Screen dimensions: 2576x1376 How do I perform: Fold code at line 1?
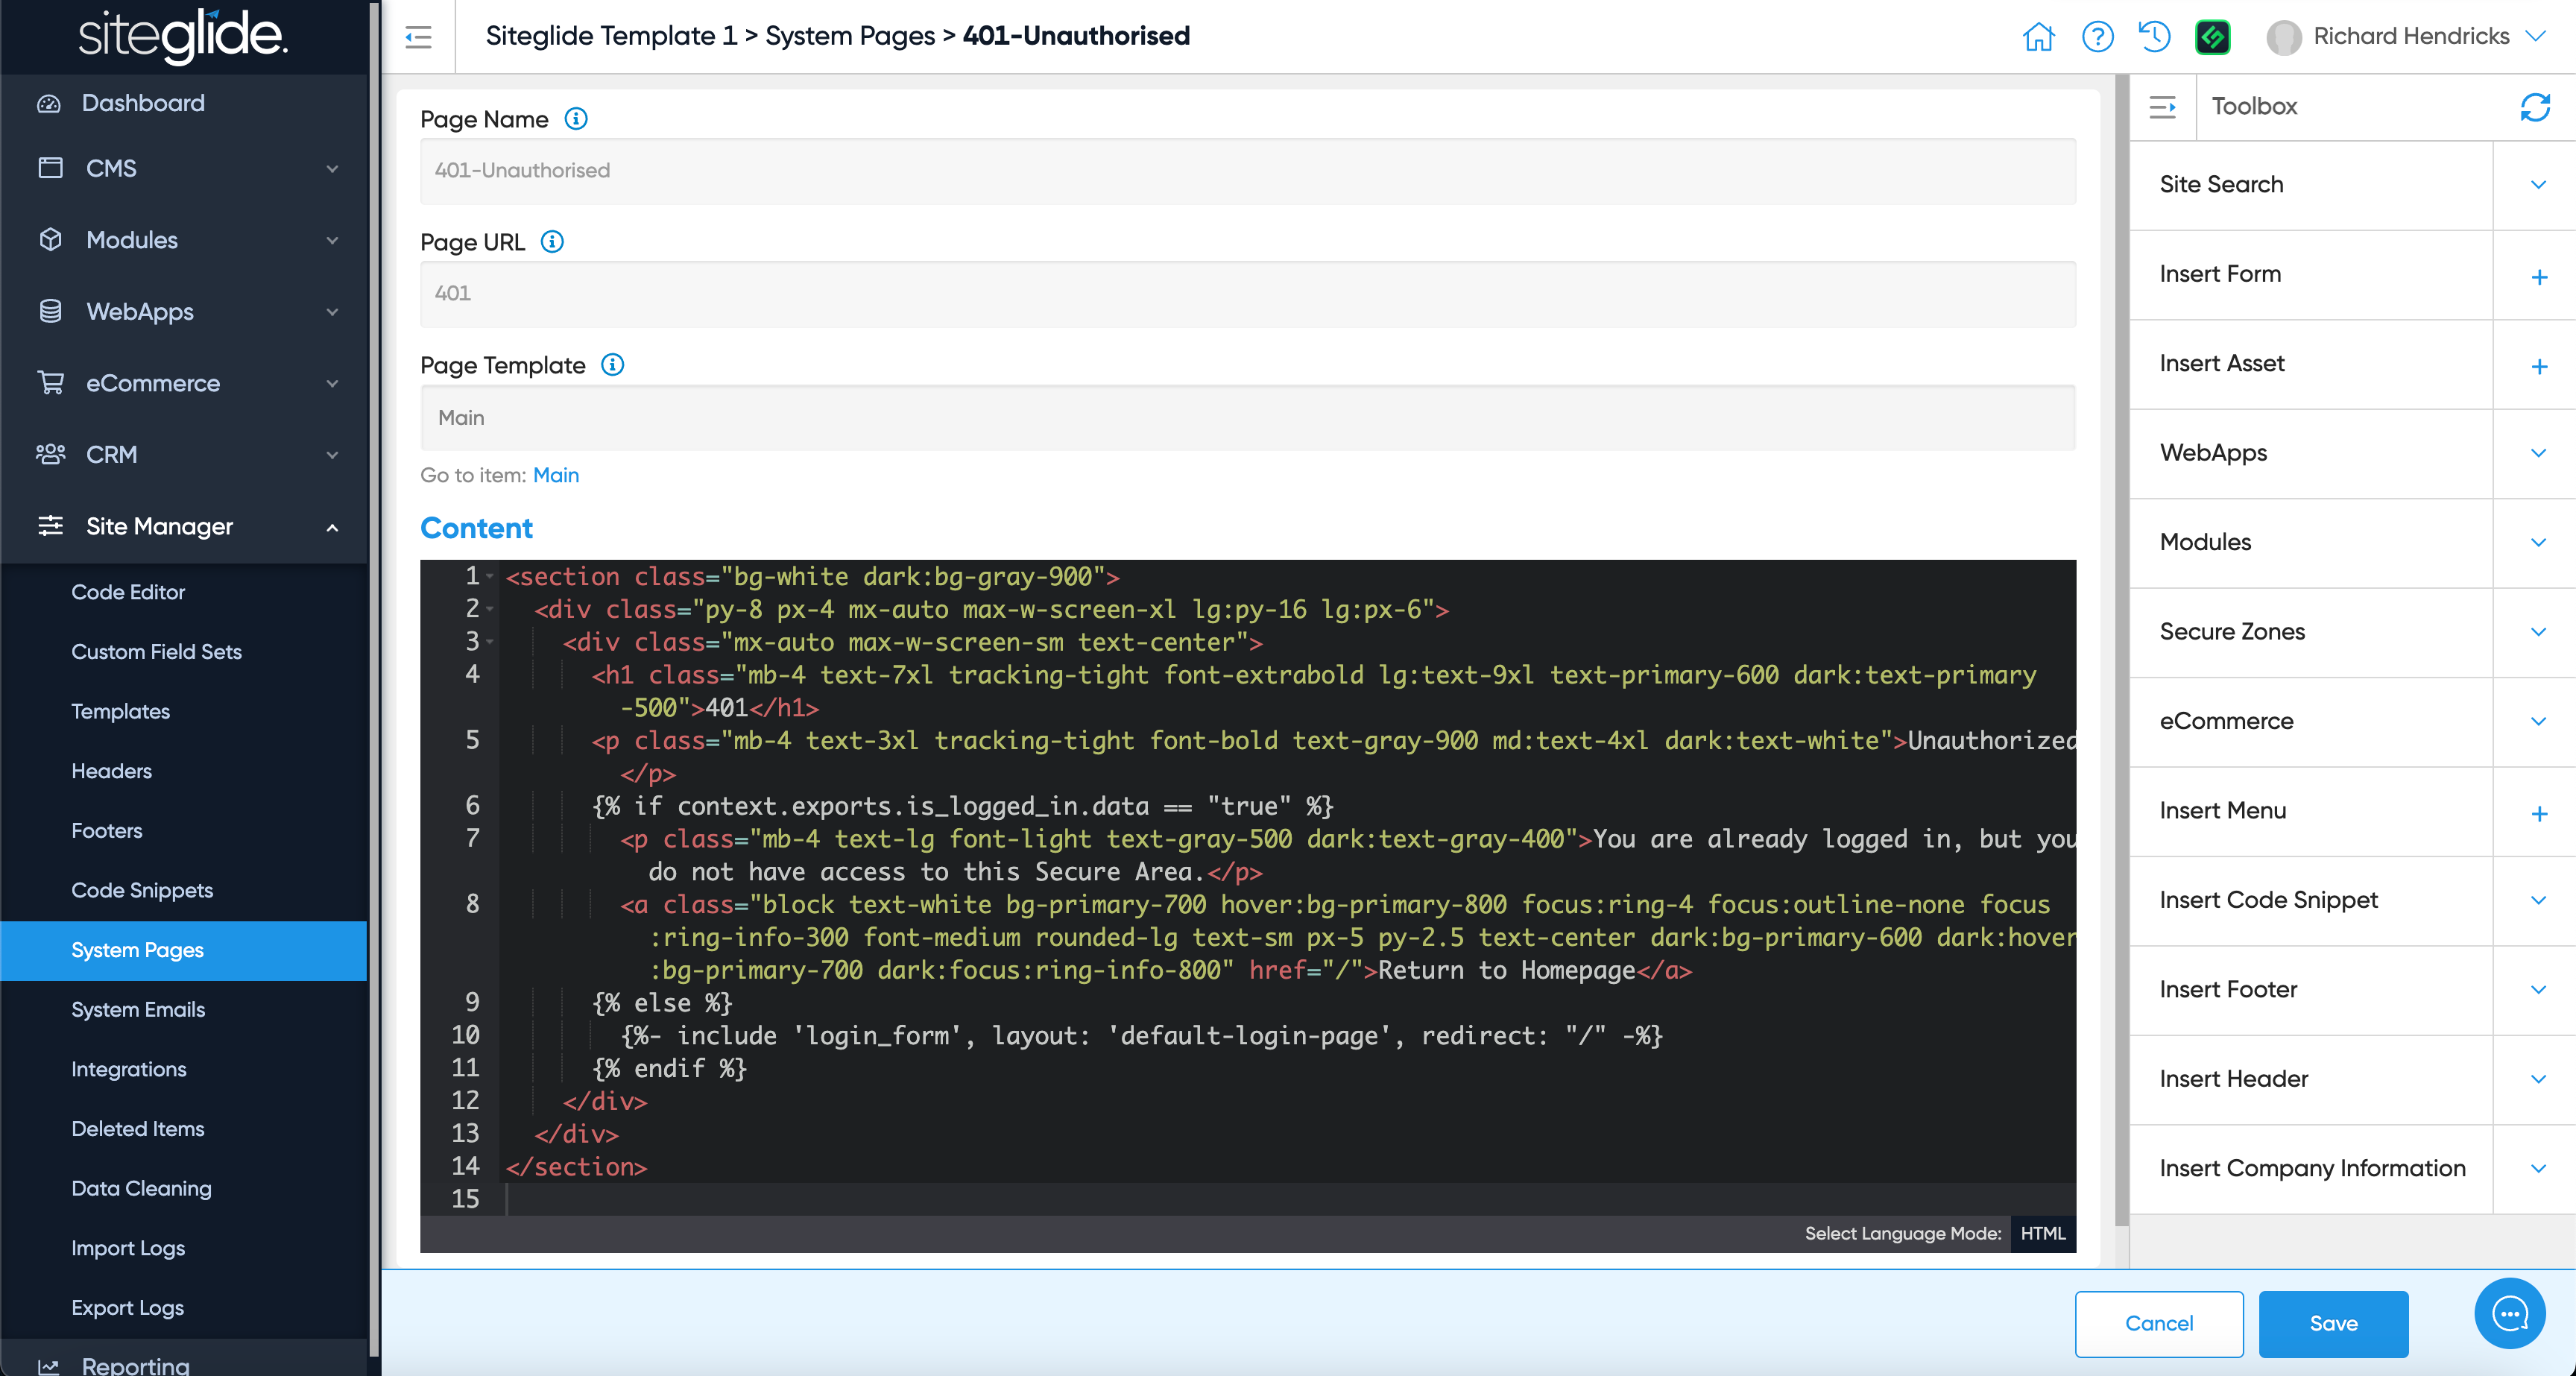490,577
